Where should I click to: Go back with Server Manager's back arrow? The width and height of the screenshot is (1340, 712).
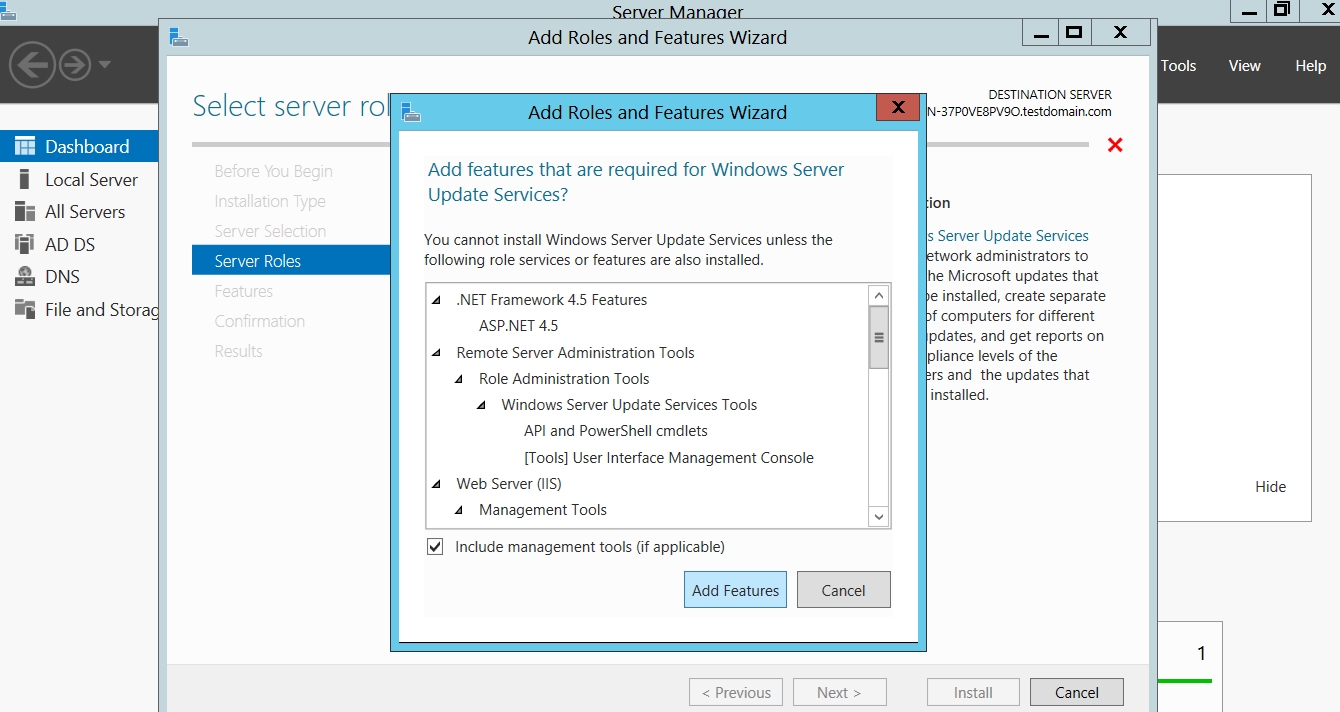click(x=31, y=66)
